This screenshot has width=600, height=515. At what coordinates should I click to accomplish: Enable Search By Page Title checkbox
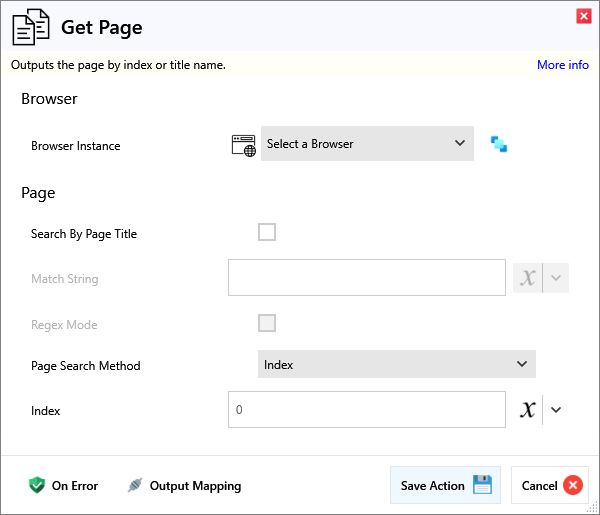(267, 232)
